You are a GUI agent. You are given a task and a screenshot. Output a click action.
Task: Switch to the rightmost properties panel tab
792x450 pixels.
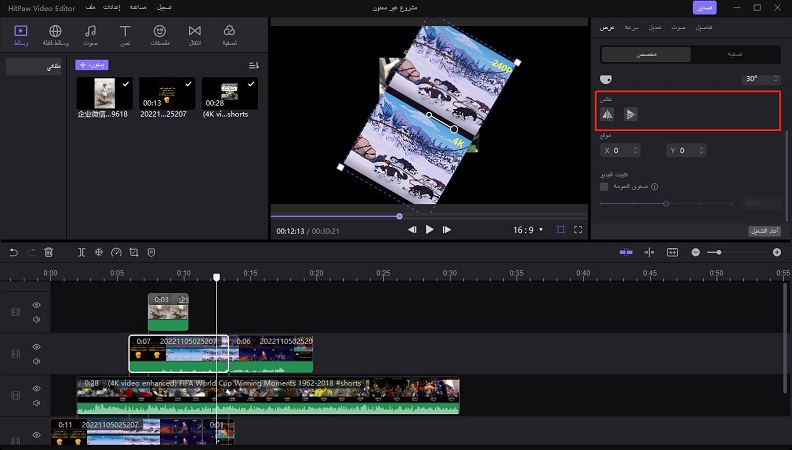point(704,27)
